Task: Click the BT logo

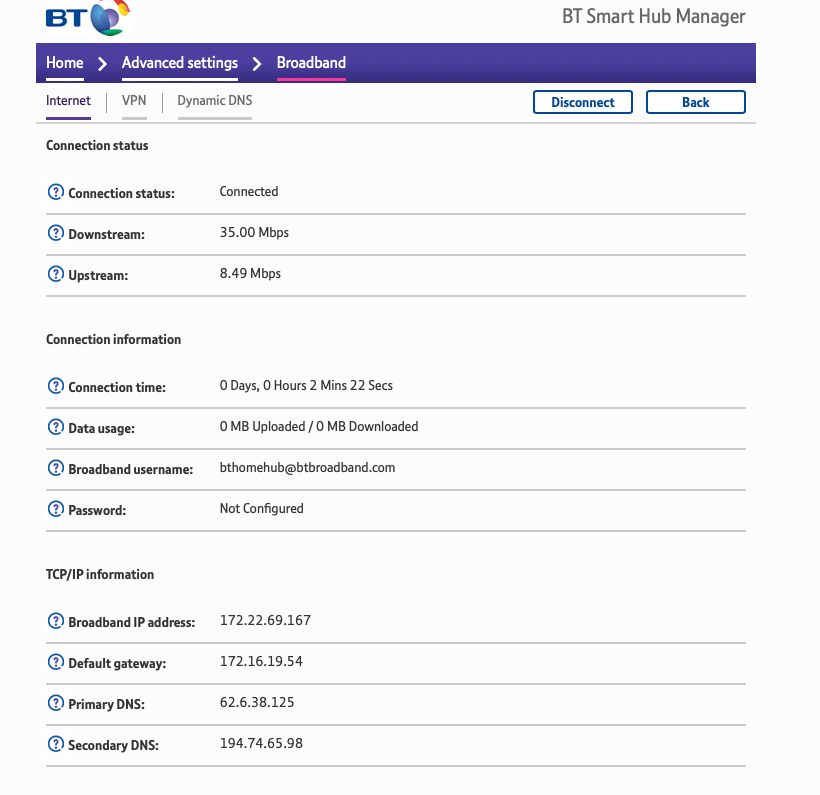Action: click(x=88, y=18)
